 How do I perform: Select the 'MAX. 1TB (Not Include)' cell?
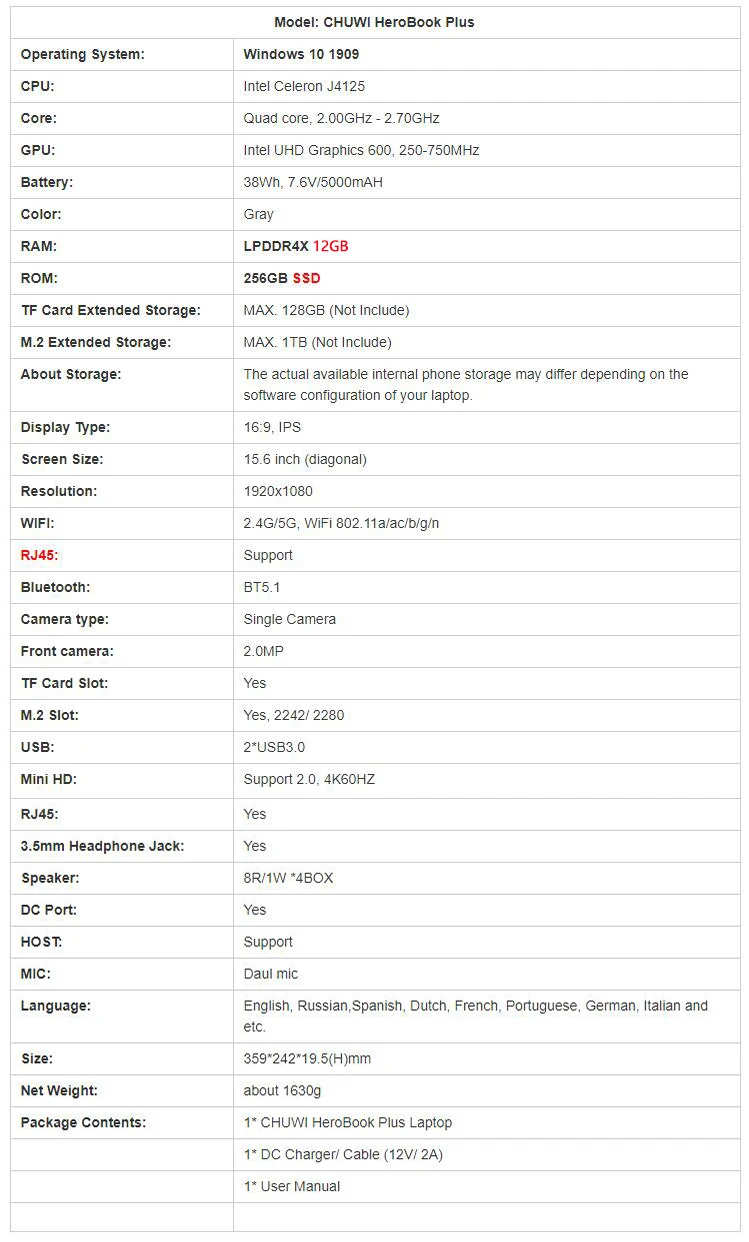tap(317, 342)
